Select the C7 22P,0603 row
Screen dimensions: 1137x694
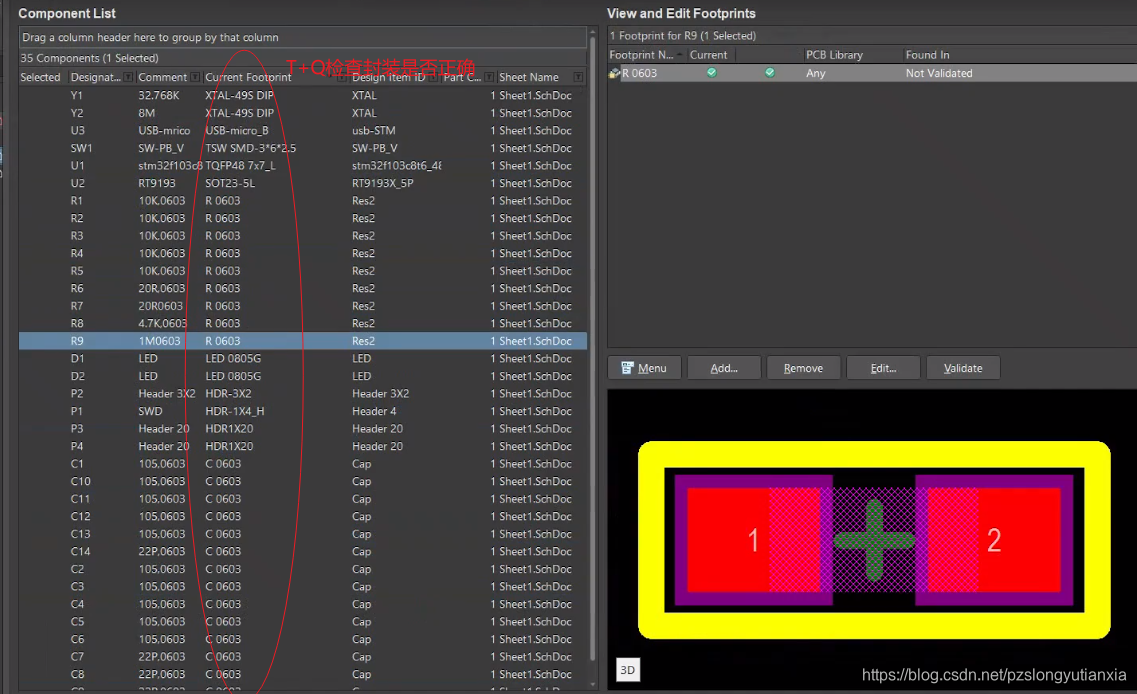point(302,656)
